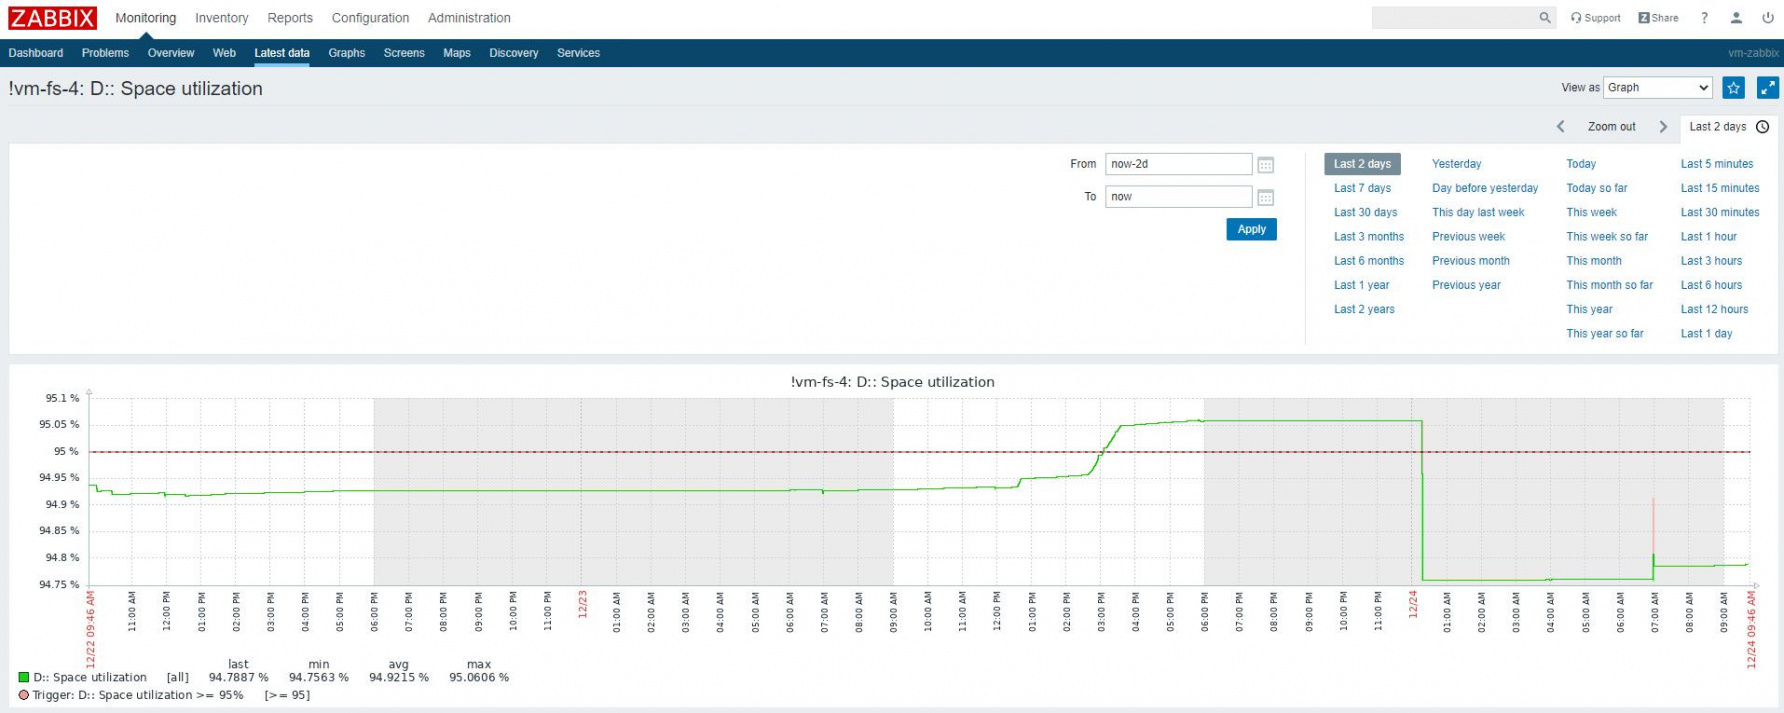1784x713 pixels.
Task: Select Last 7 days time range
Action: click(1362, 188)
